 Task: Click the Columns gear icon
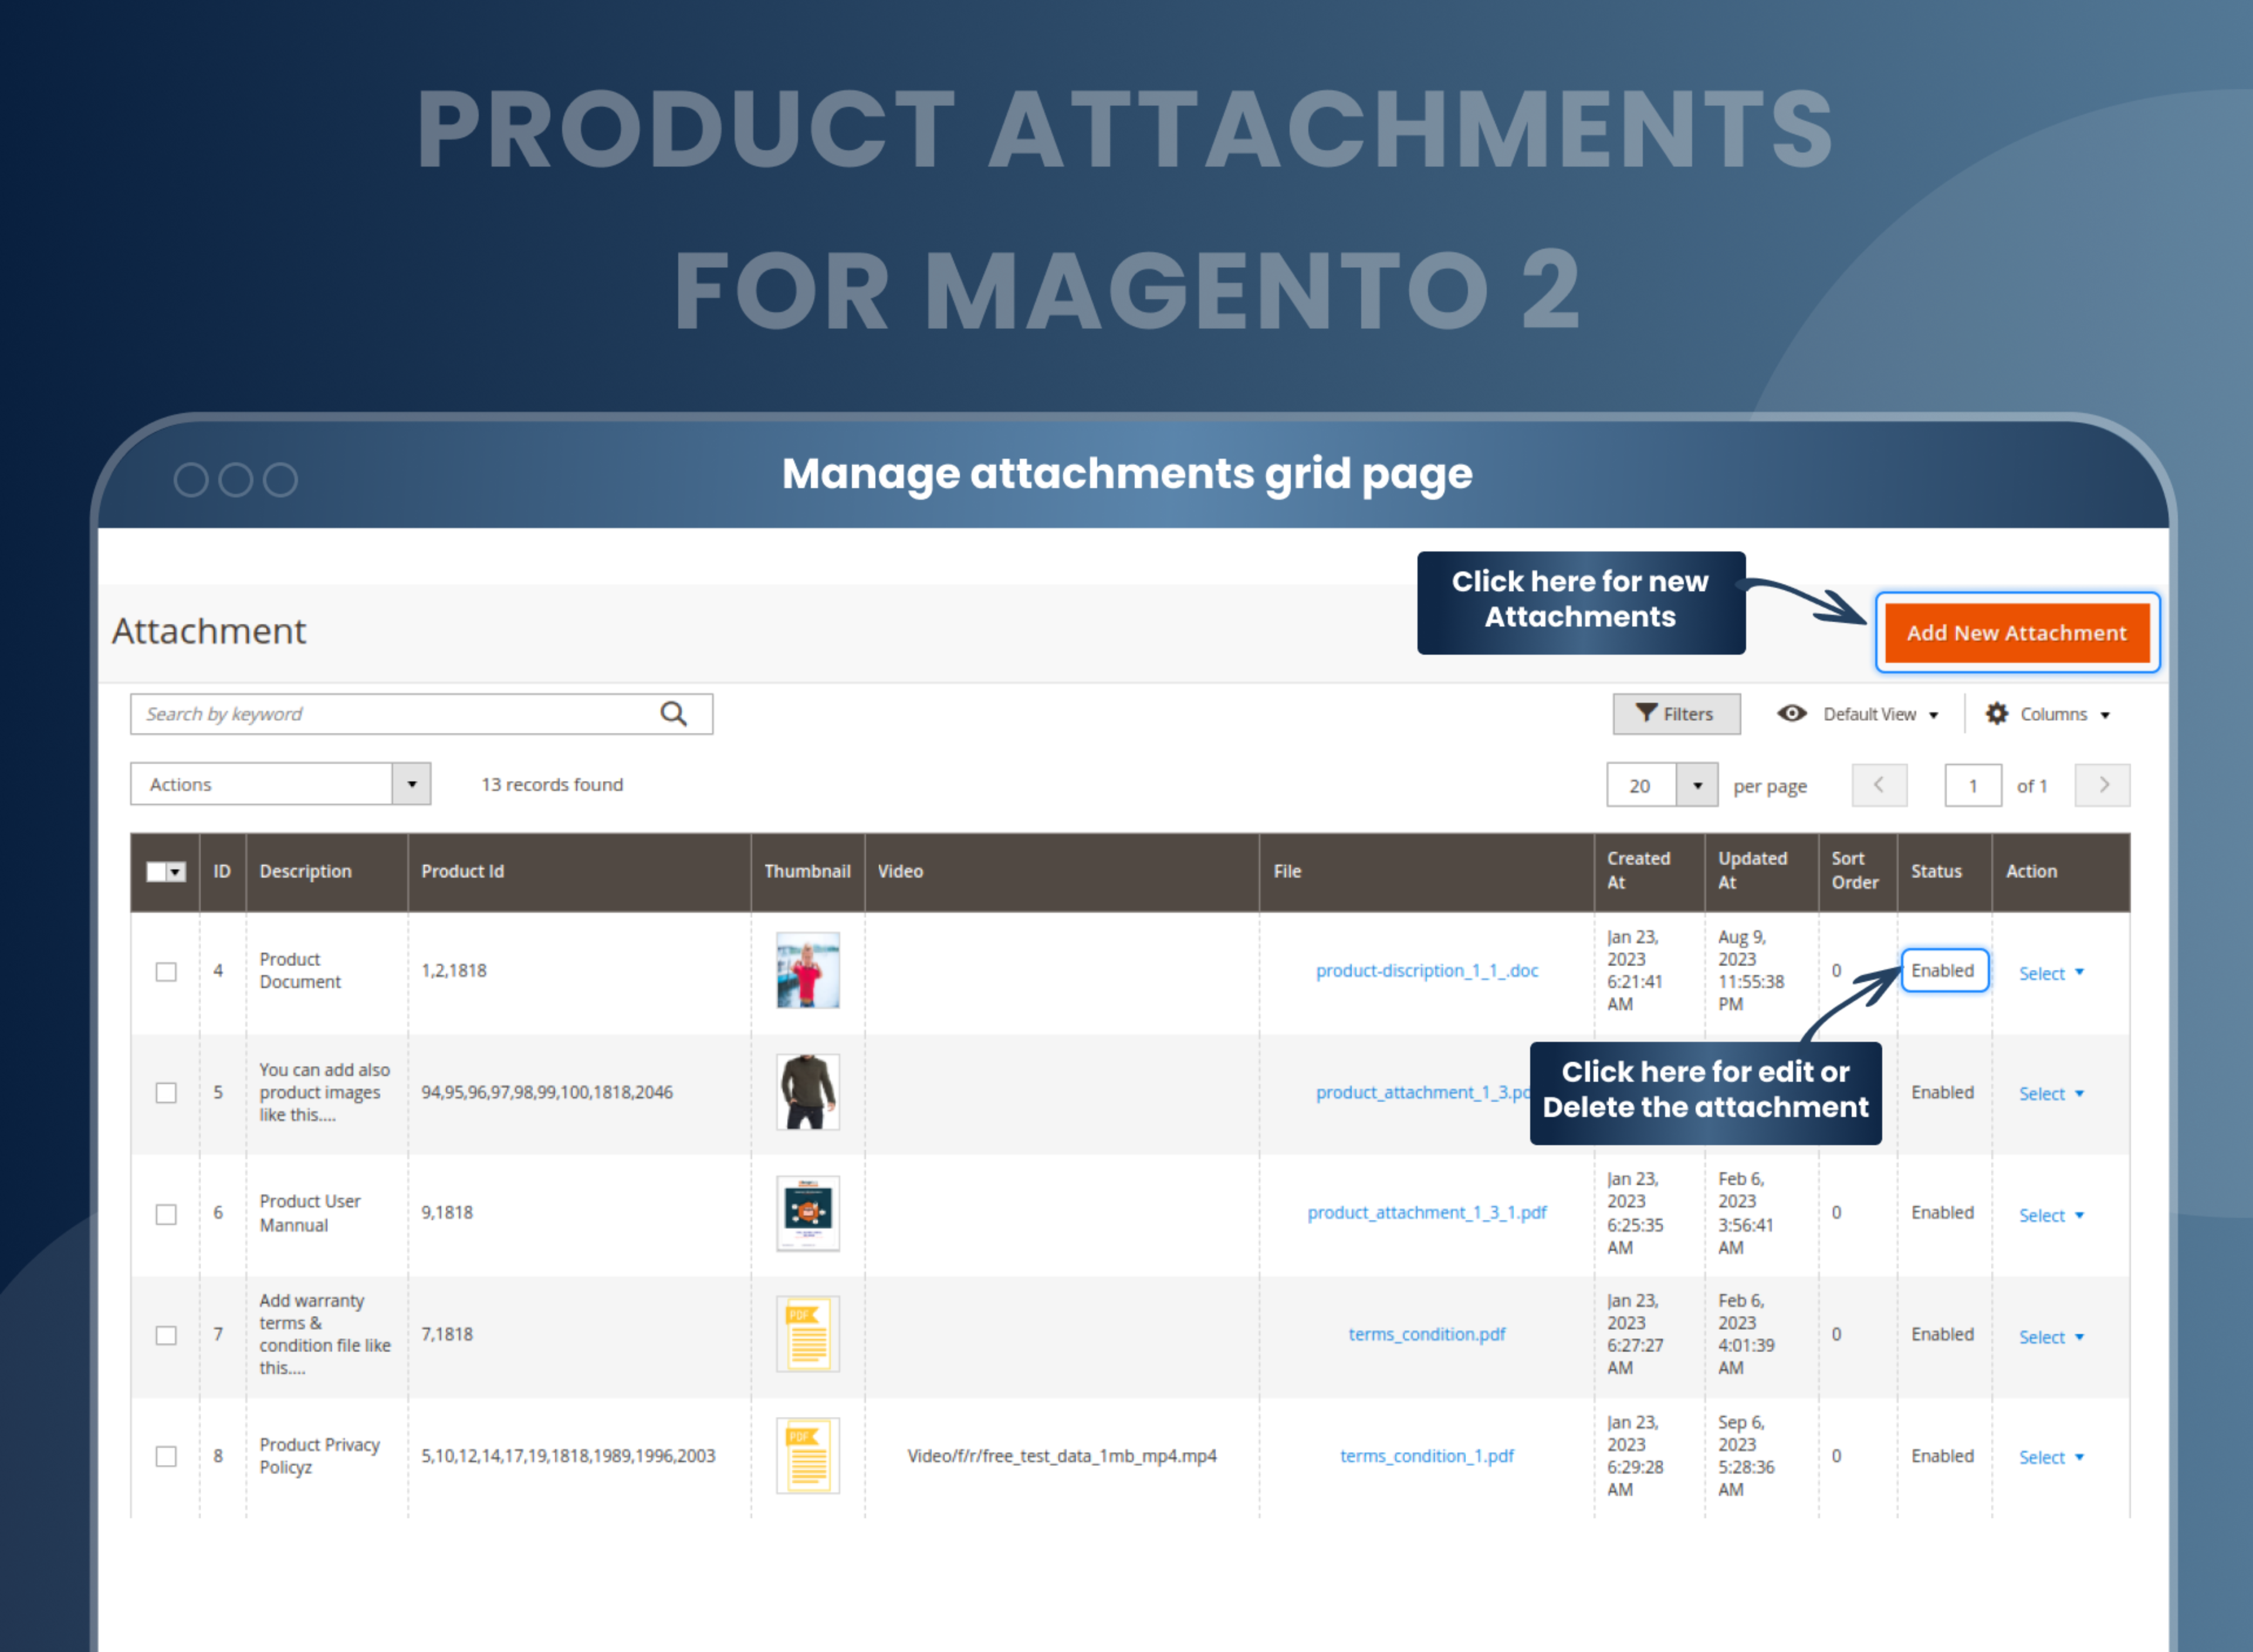click(x=1996, y=713)
